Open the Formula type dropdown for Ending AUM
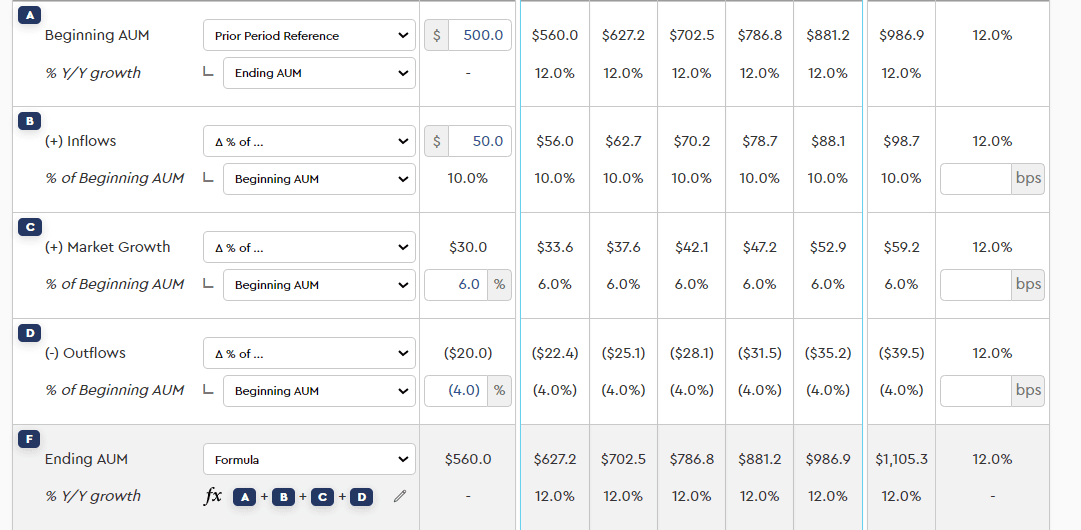The width and height of the screenshot is (1081, 530). pyautogui.click(x=309, y=460)
